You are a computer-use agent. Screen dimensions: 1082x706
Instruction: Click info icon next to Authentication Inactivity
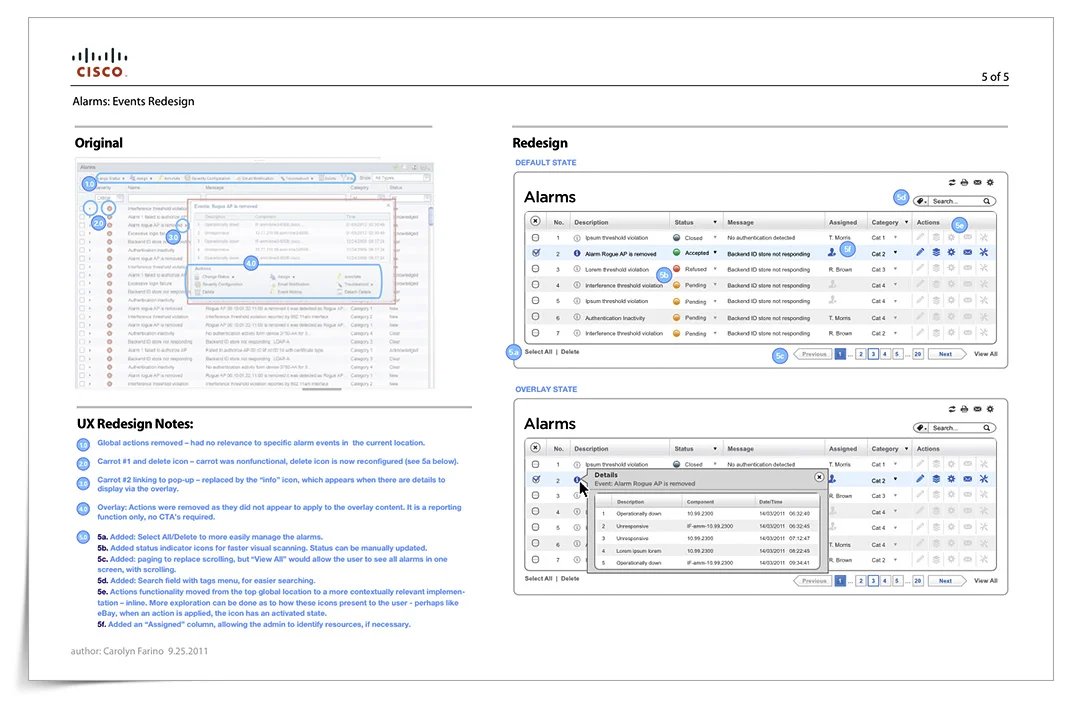(x=577, y=317)
